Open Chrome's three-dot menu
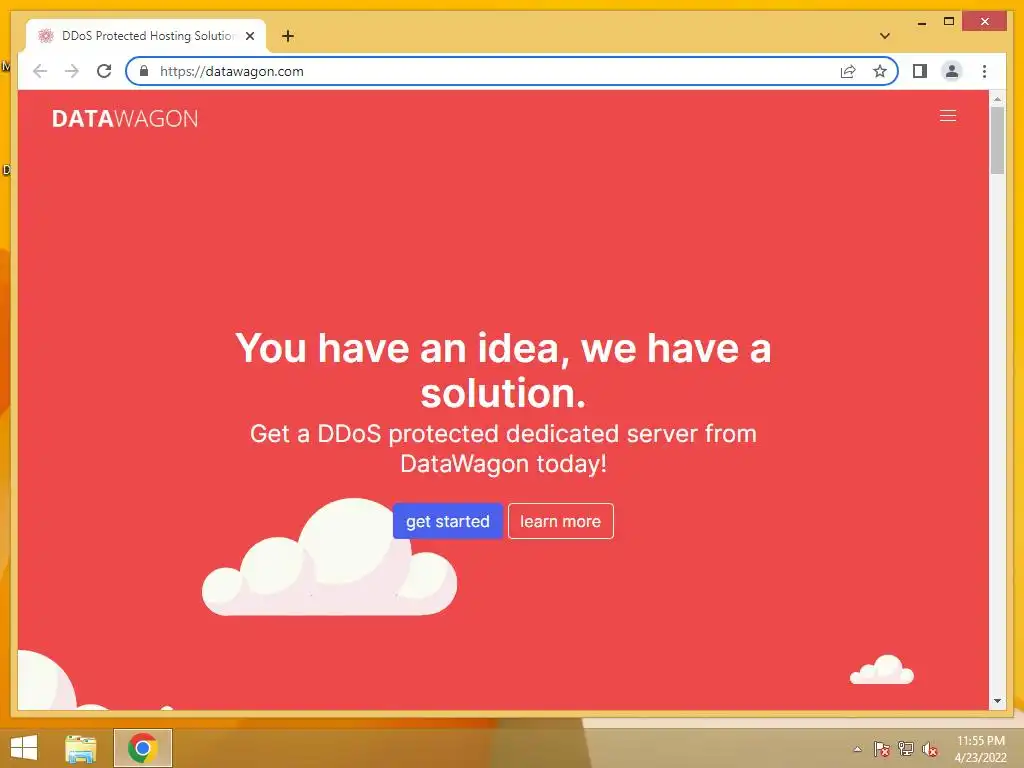 pyautogui.click(x=984, y=71)
